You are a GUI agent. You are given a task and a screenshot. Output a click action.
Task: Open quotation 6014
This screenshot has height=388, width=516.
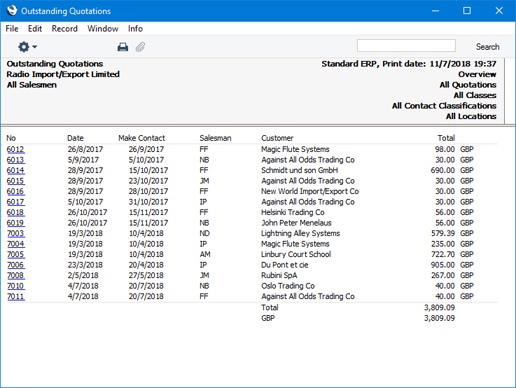[x=15, y=170]
